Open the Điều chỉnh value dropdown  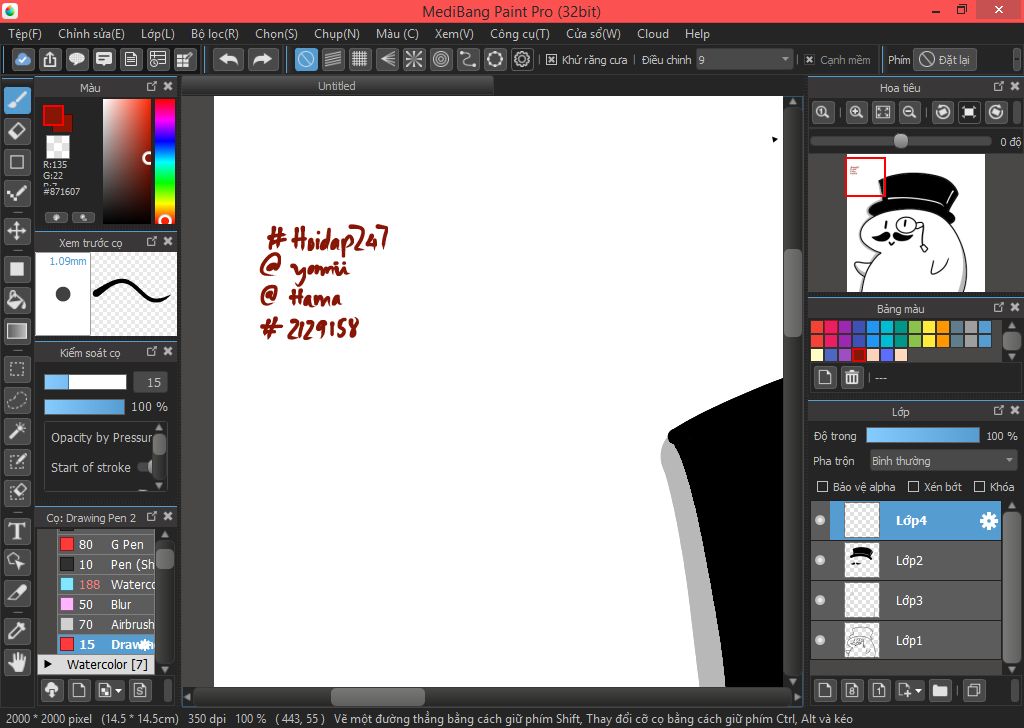(744, 60)
